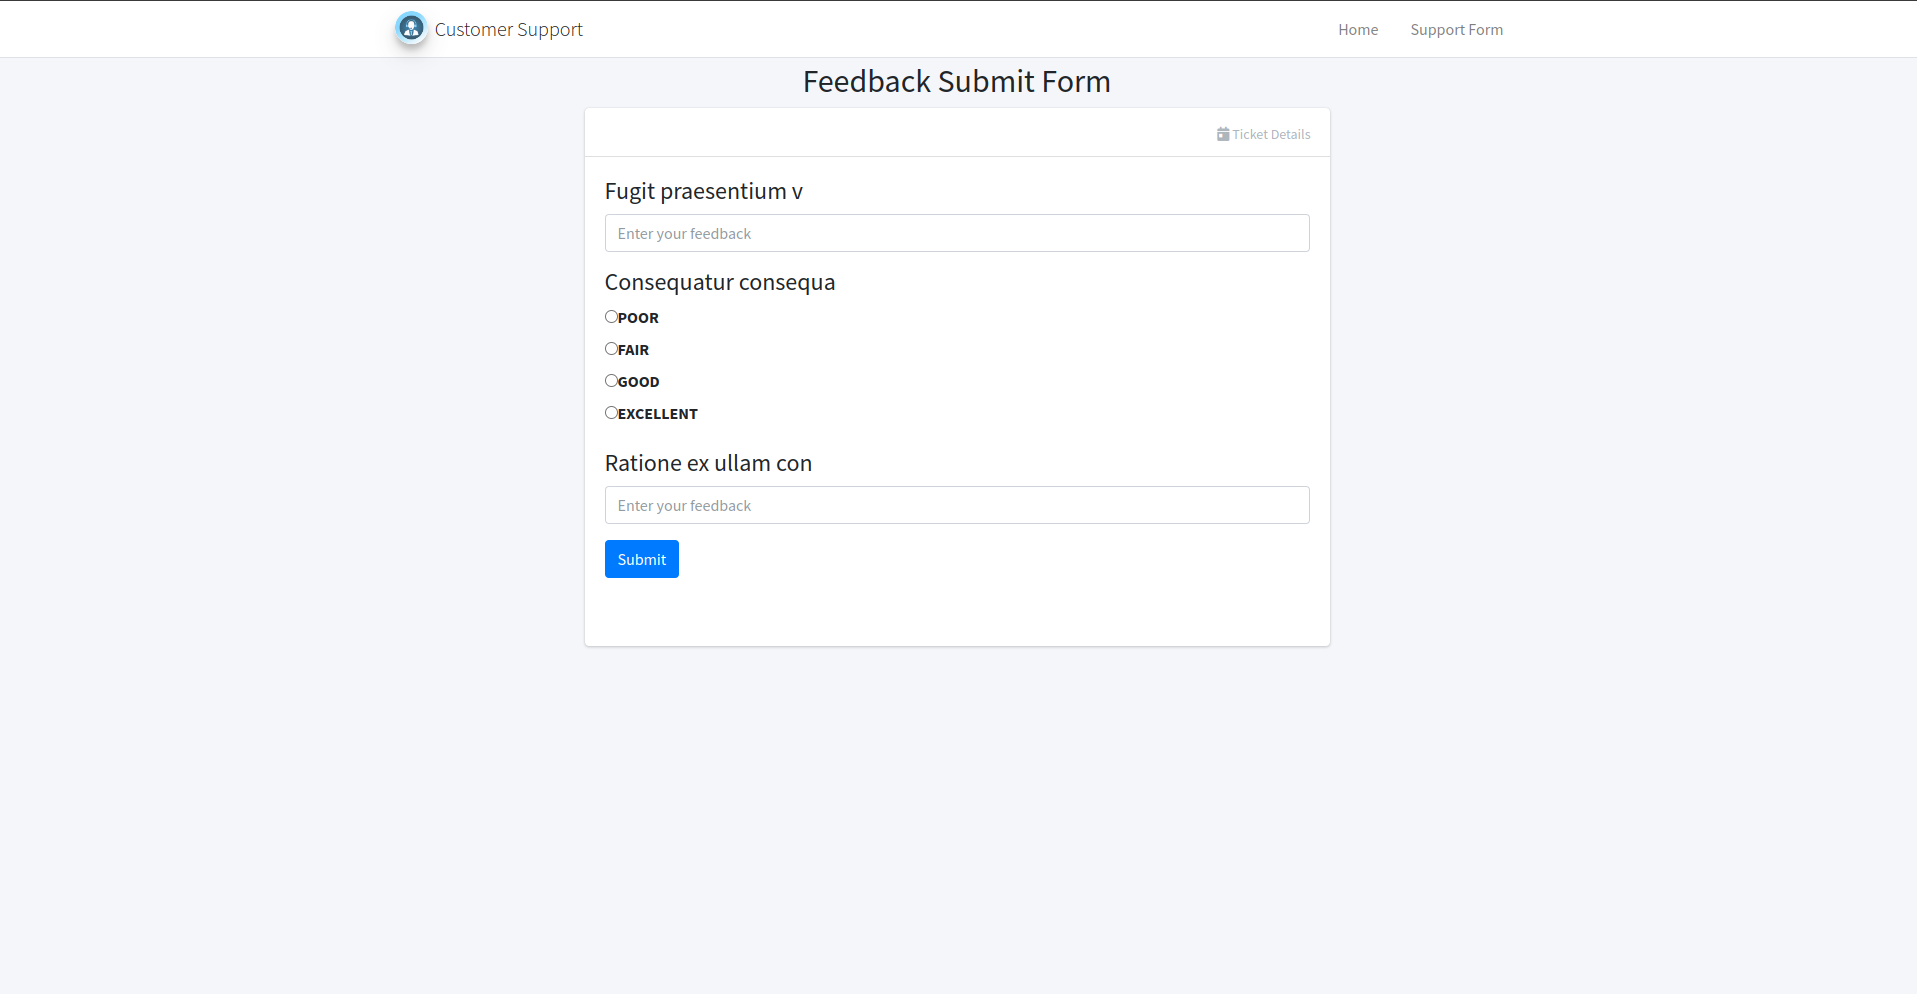The image size is (1917, 994).
Task: Pick the GOOD rating radio button
Action: point(611,381)
